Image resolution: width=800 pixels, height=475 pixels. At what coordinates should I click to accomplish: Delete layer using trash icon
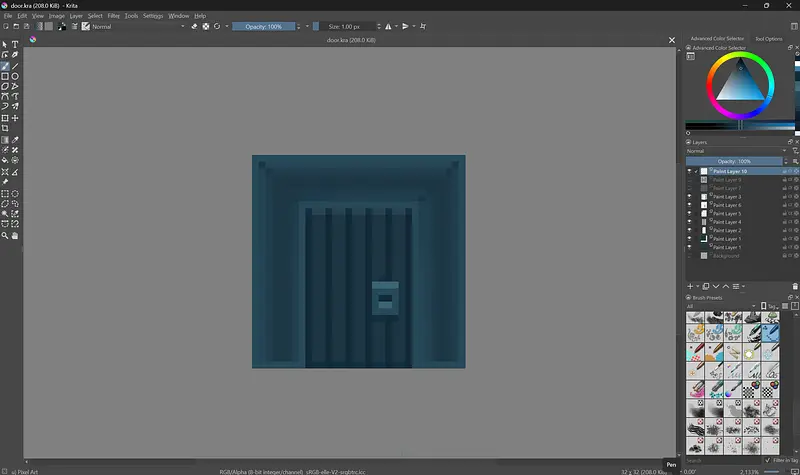795,286
